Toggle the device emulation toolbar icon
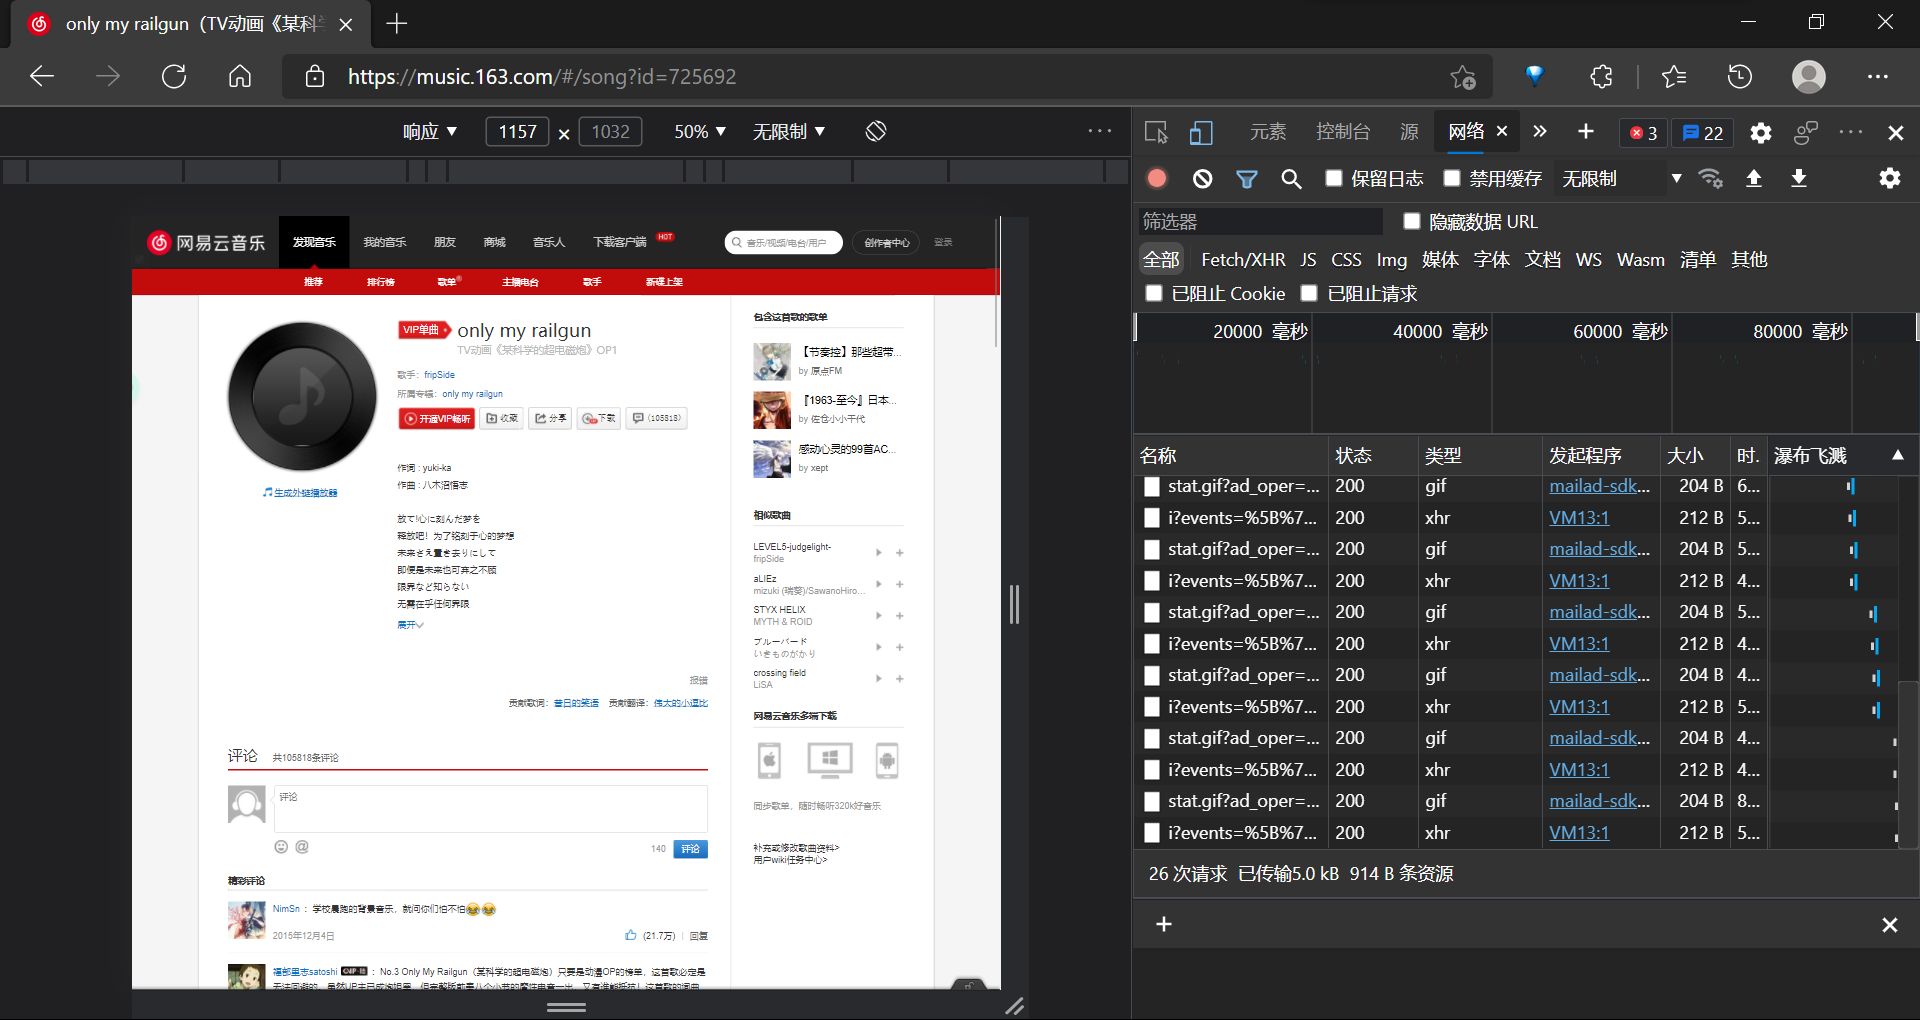Viewport: 1920px width, 1020px height. [1201, 132]
